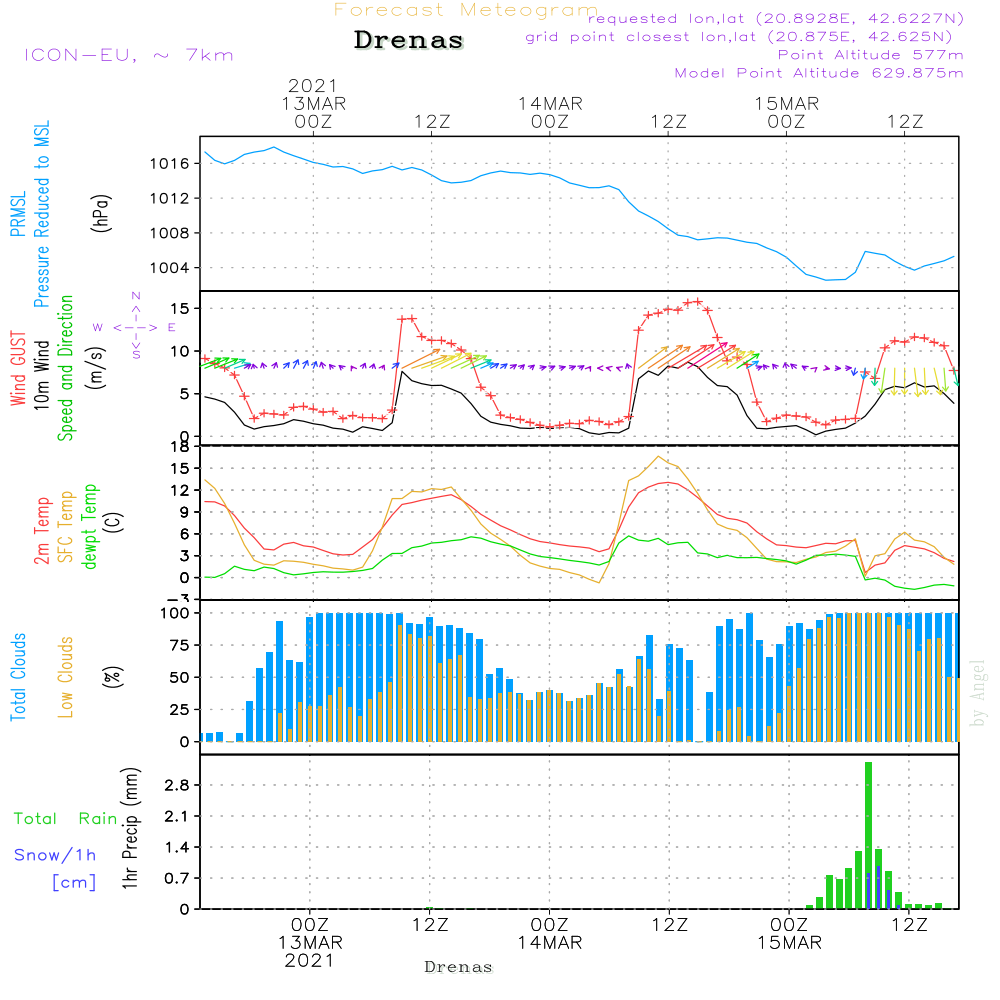Select the 75 value on cloud axis
The height and width of the screenshot is (1000, 1000).
[180, 645]
